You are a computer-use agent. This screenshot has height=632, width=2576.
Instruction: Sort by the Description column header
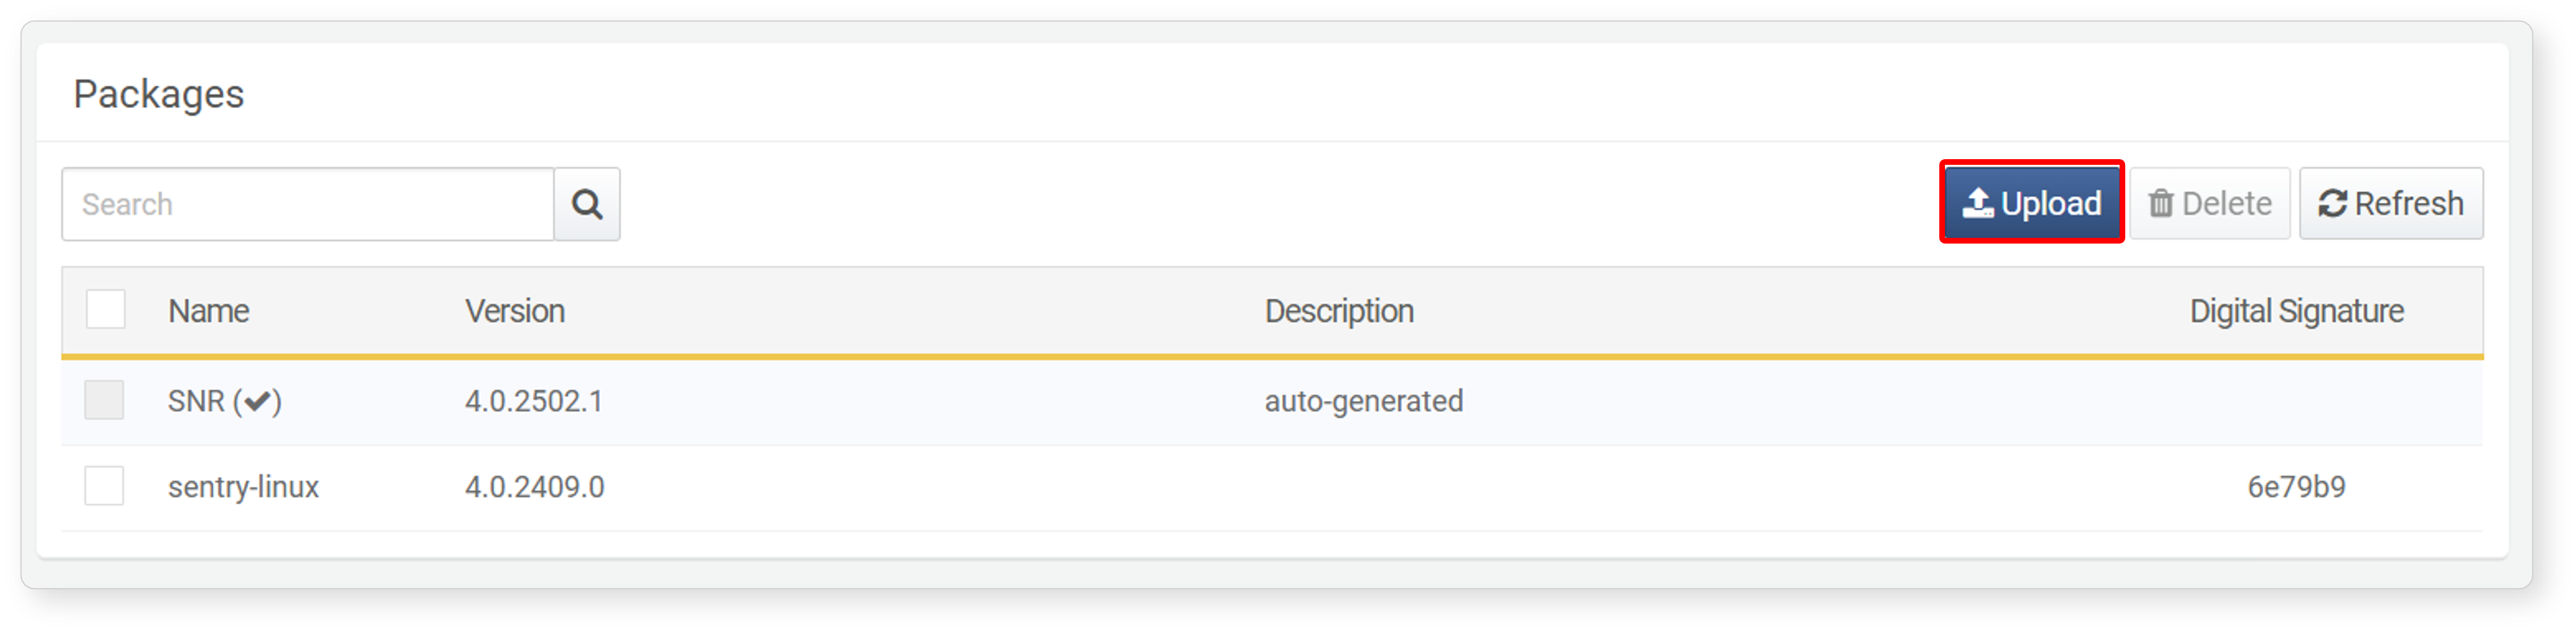pyautogui.click(x=1339, y=311)
